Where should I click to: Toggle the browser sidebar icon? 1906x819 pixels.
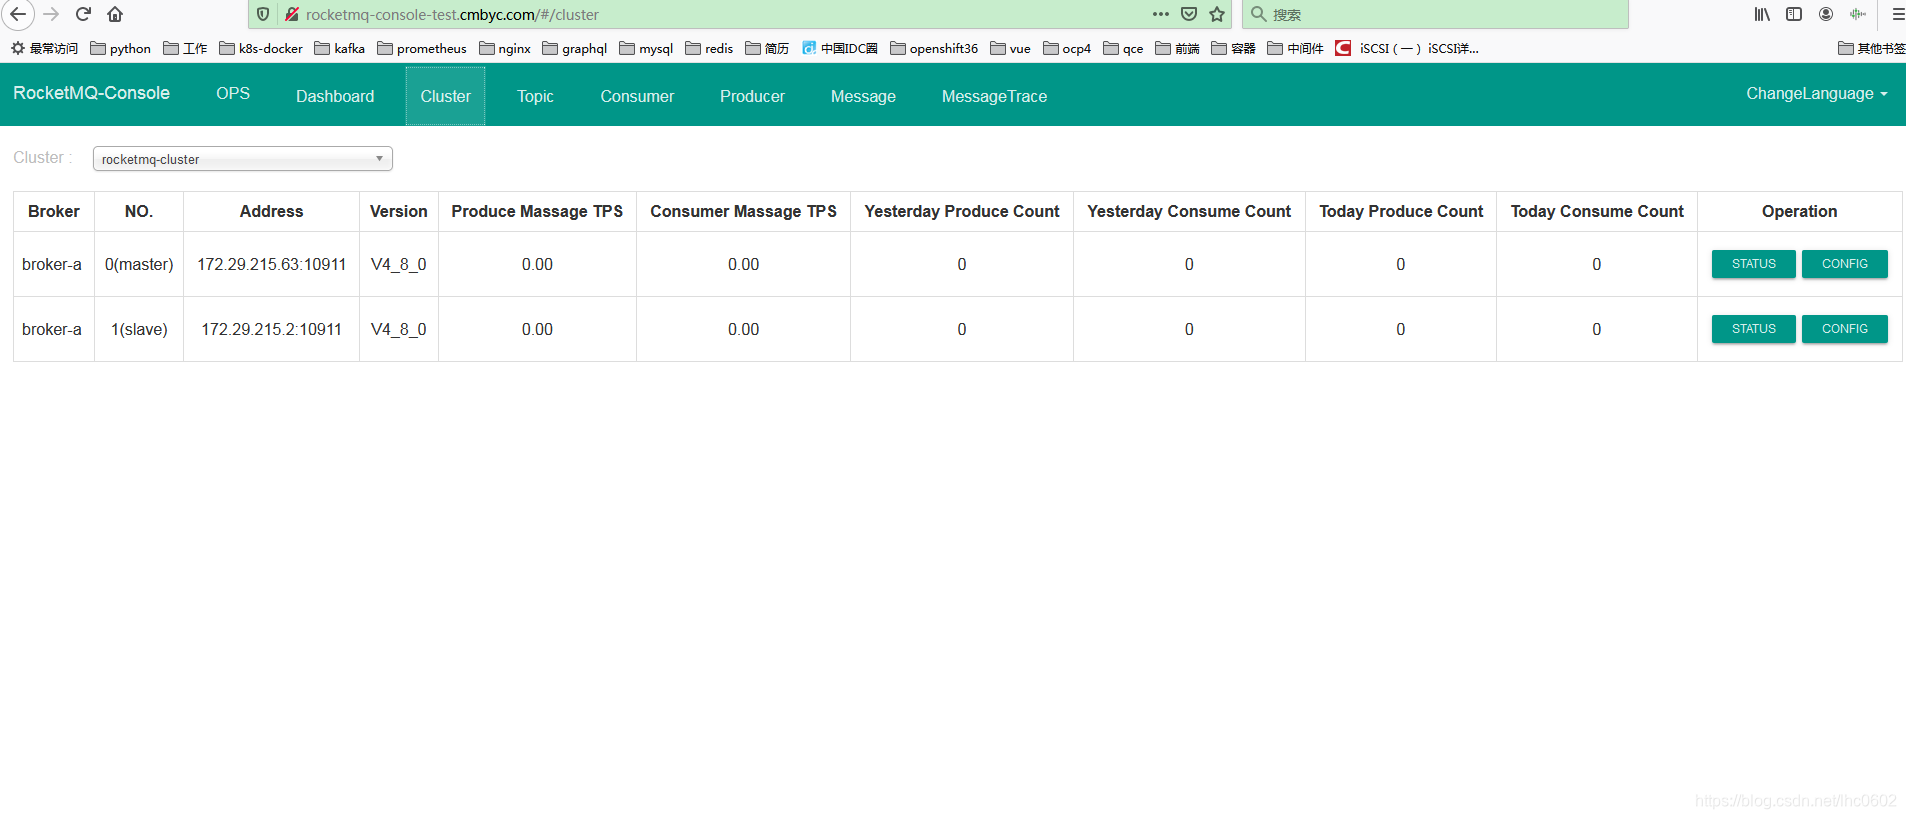(1794, 14)
